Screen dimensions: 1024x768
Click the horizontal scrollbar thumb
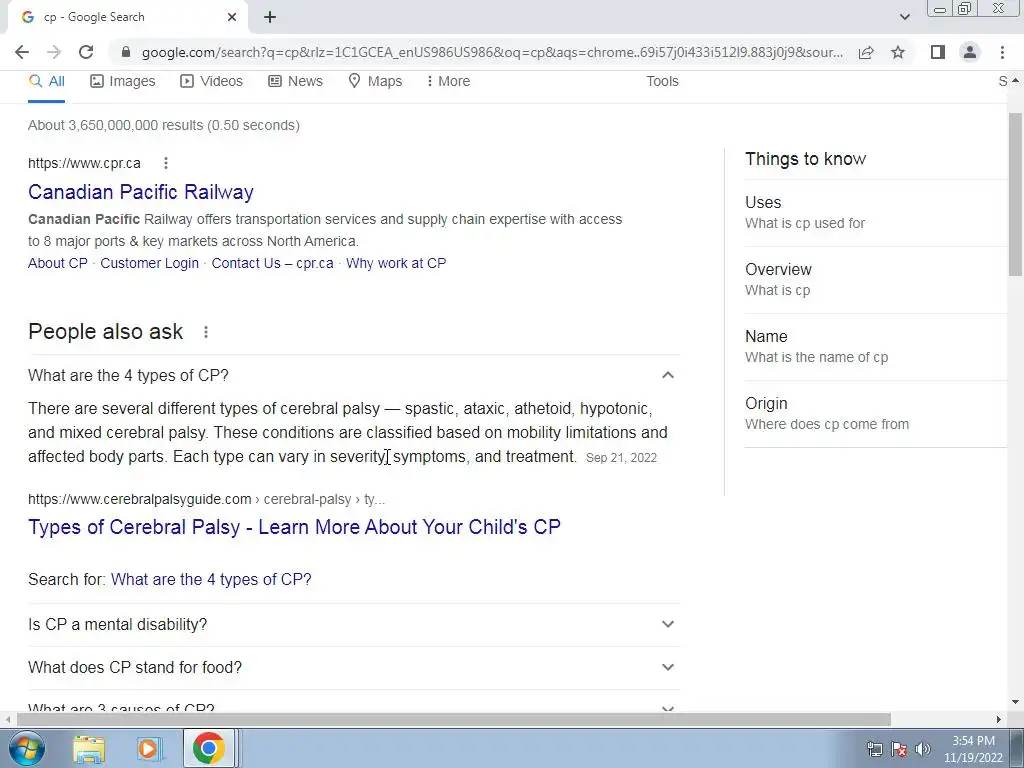(453, 719)
